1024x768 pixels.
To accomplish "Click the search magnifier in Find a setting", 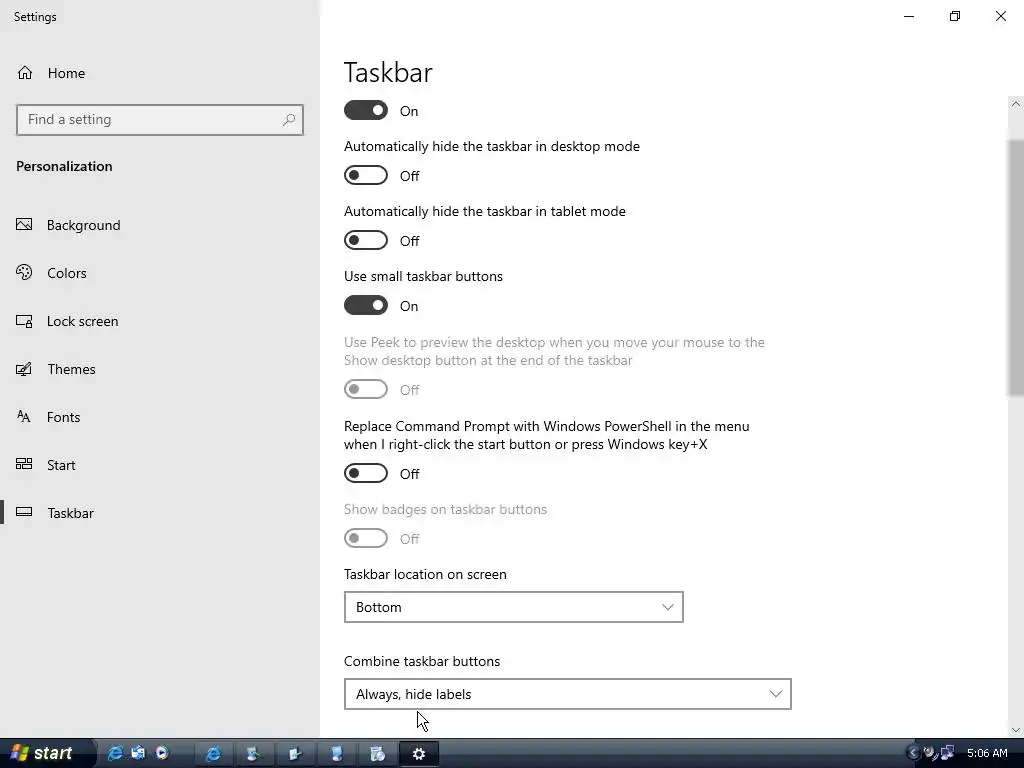I will click(289, 120).
